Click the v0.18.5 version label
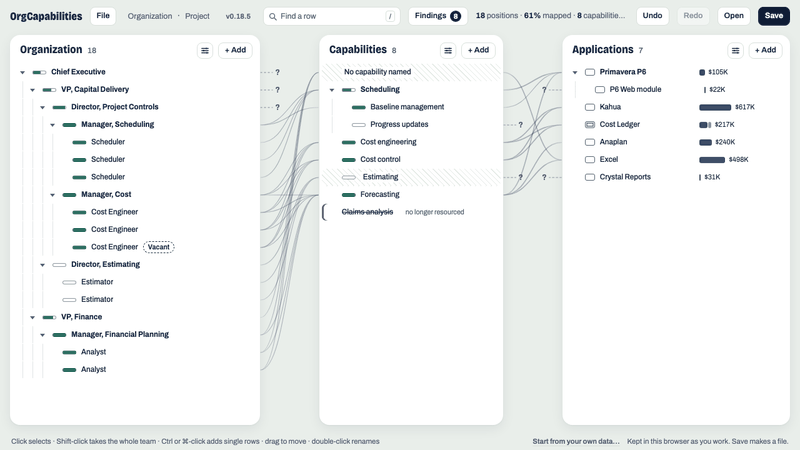The width and height of the screenshot is (800, 450). 238,16
